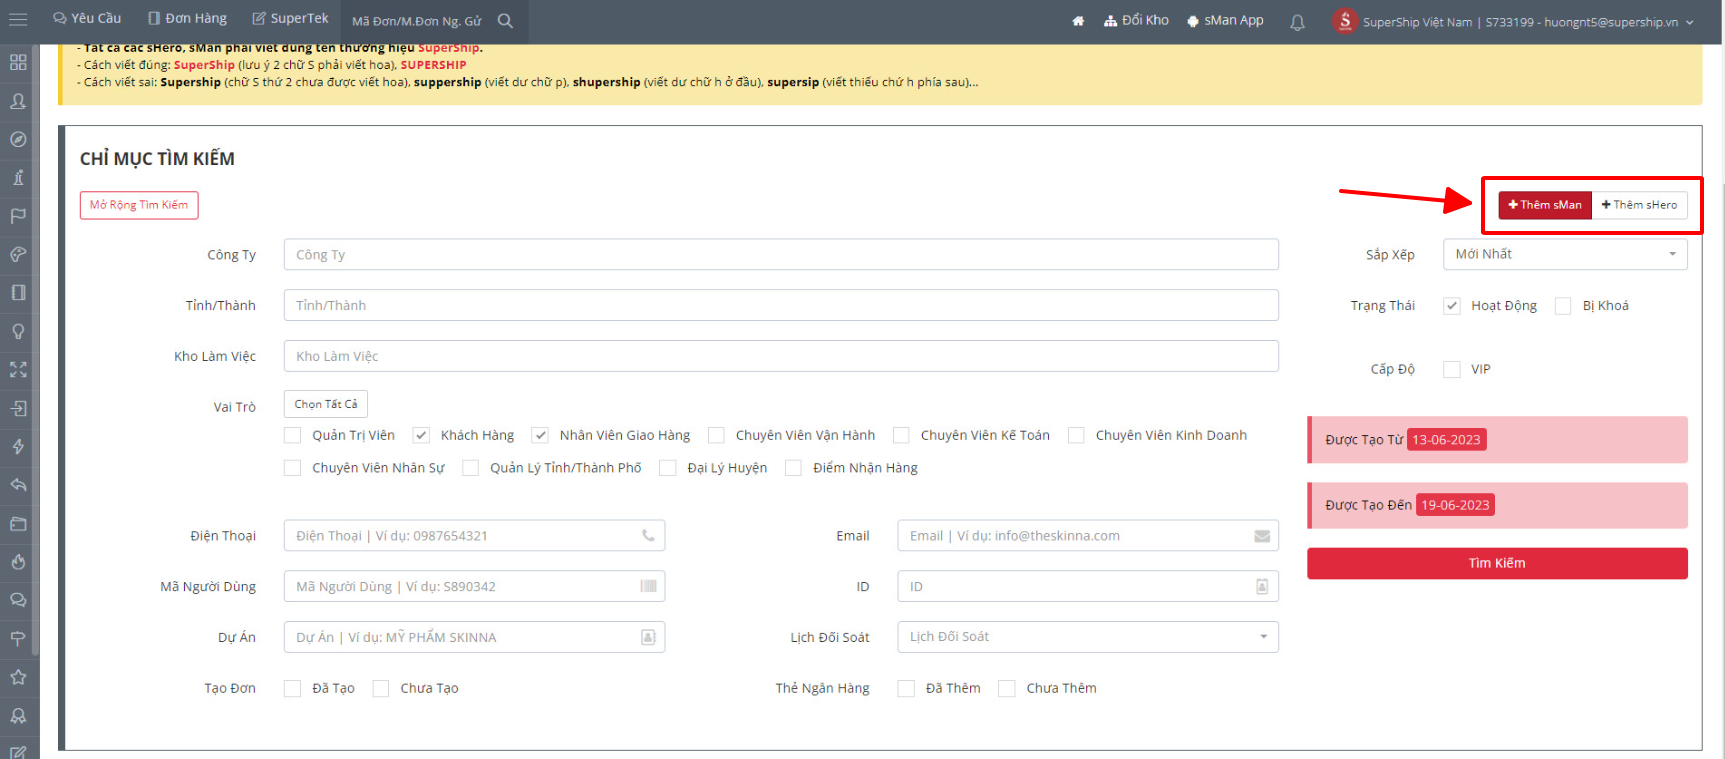Viewport: 1725px width, 759px height.
Task: Check Chuyên Viên Kinh Doanh checkbox
Action: point(1076,435)
